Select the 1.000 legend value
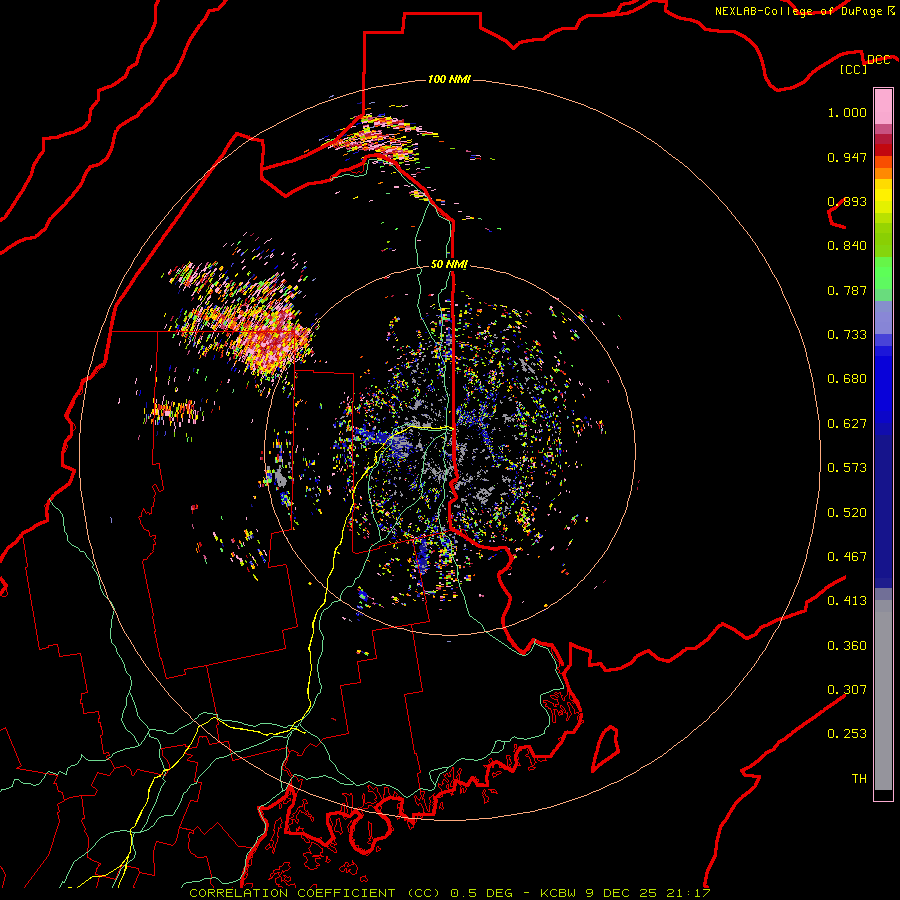Viewport: 900px width, 900px height. (x=847, y=112)
